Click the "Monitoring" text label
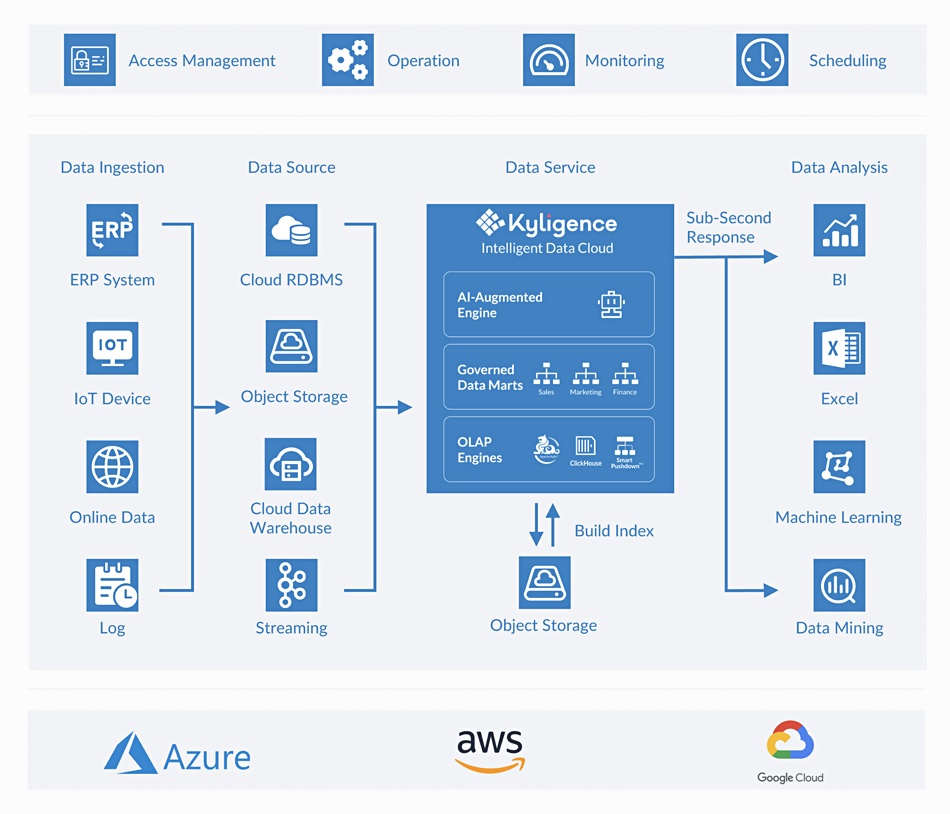The image size is (950, 814). 625,61
